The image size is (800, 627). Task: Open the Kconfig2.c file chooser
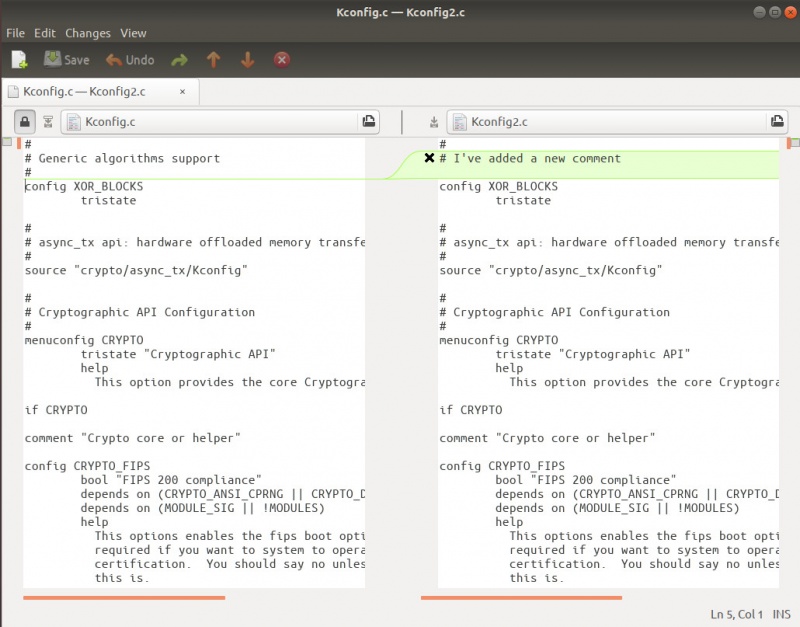(x=615, y=121)
